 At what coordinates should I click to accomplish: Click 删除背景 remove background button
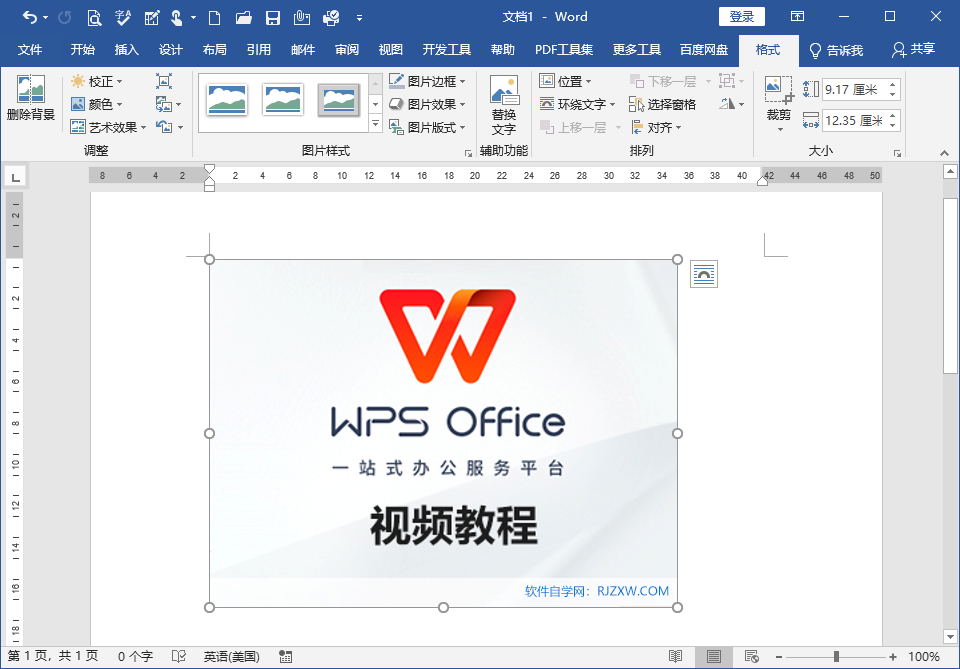[x=31, y=98]
